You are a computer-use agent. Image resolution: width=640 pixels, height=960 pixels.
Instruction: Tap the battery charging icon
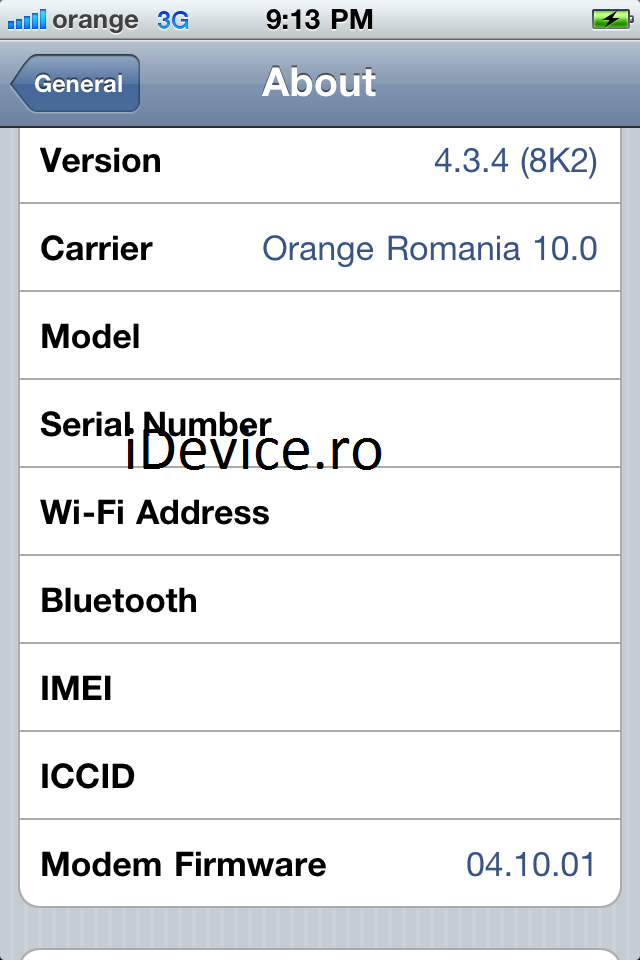click(612, 19)
